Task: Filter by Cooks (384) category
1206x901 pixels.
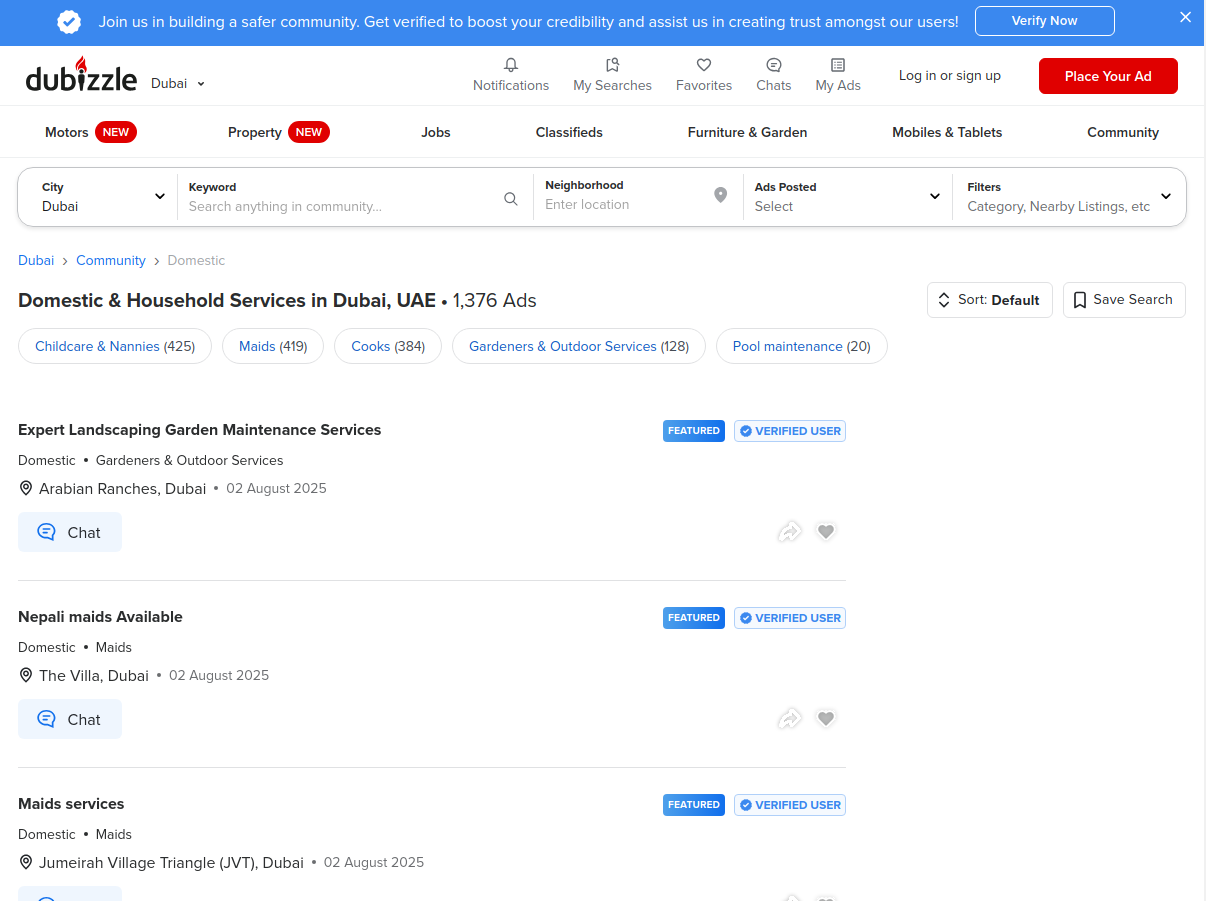Action: tap(388, 346)
